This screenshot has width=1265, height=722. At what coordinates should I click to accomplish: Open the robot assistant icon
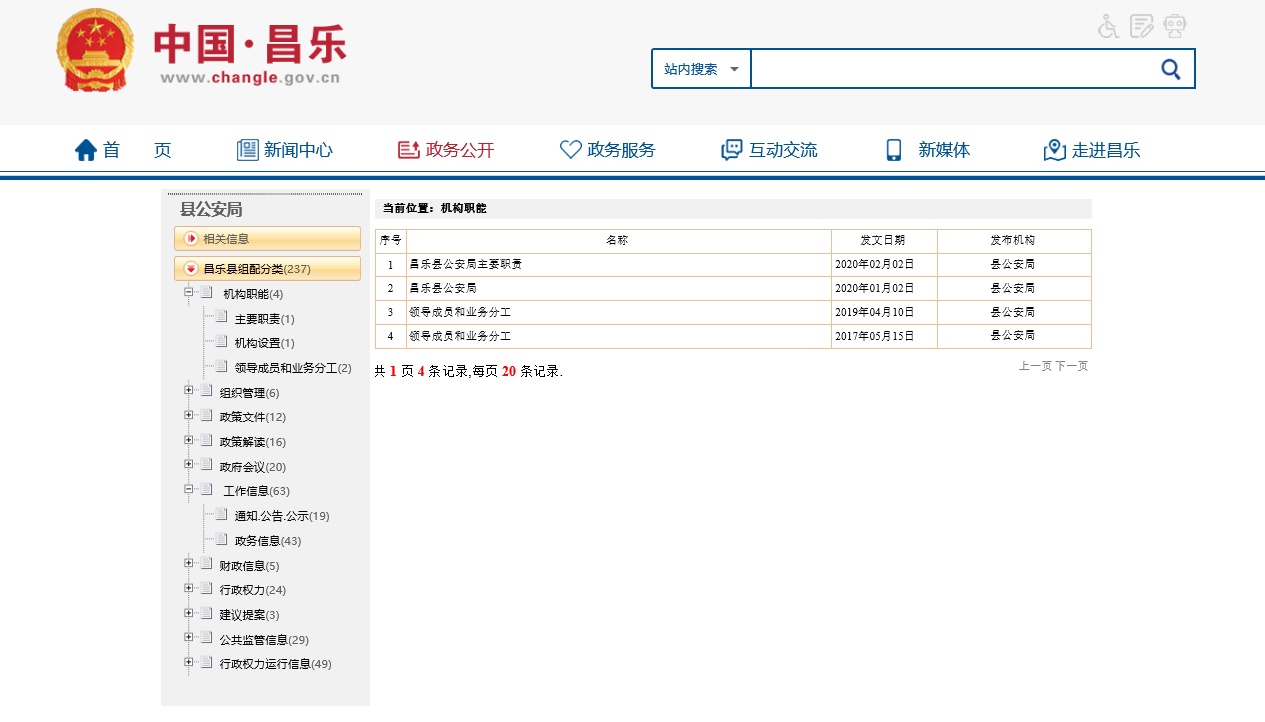point(1175,26)
